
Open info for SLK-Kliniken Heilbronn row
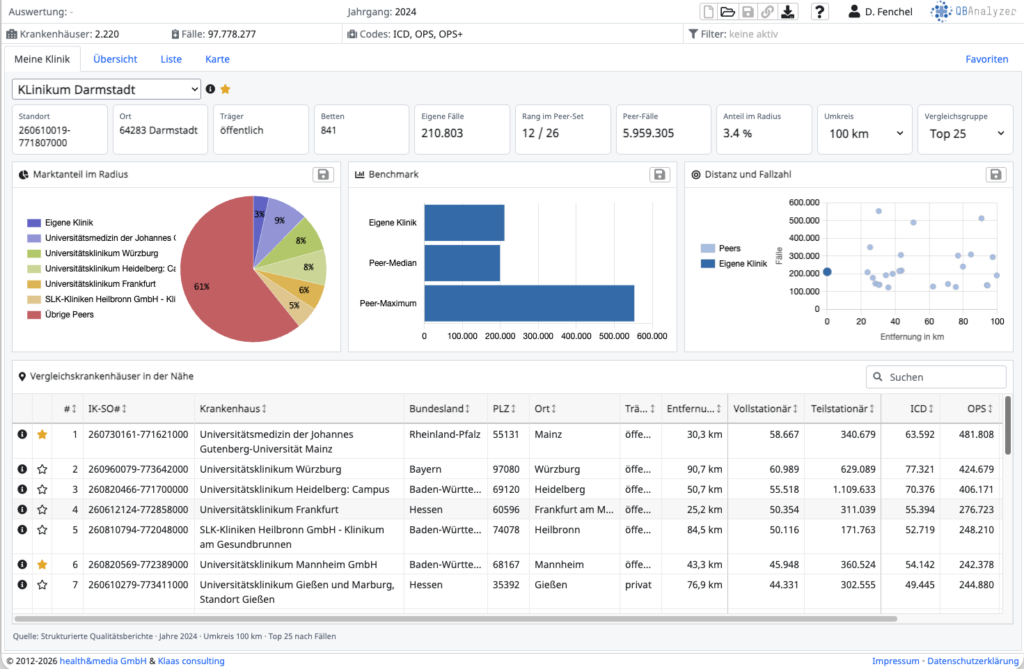point(22,529)
